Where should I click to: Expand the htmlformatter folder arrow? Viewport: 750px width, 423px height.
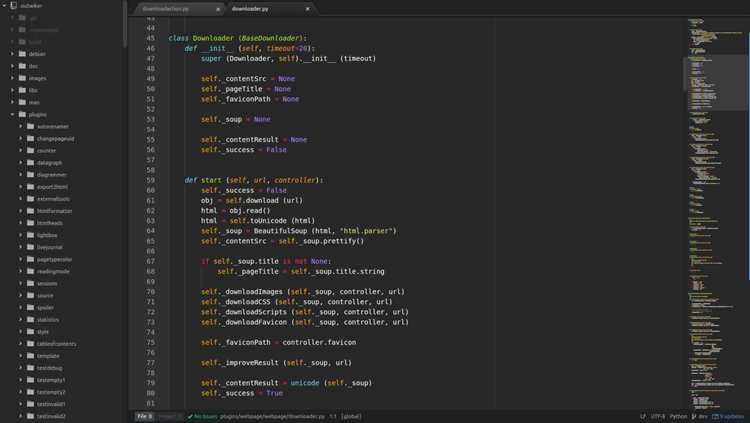tap(21, 211)
